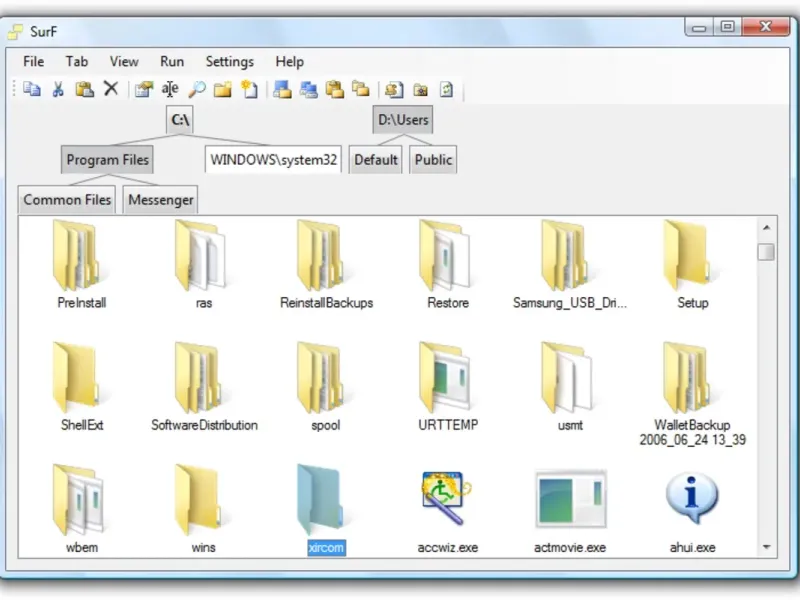Viewport: 800px width, 600px height.
Task: Create new folder via toolbar icon
Action: (222, 90)
